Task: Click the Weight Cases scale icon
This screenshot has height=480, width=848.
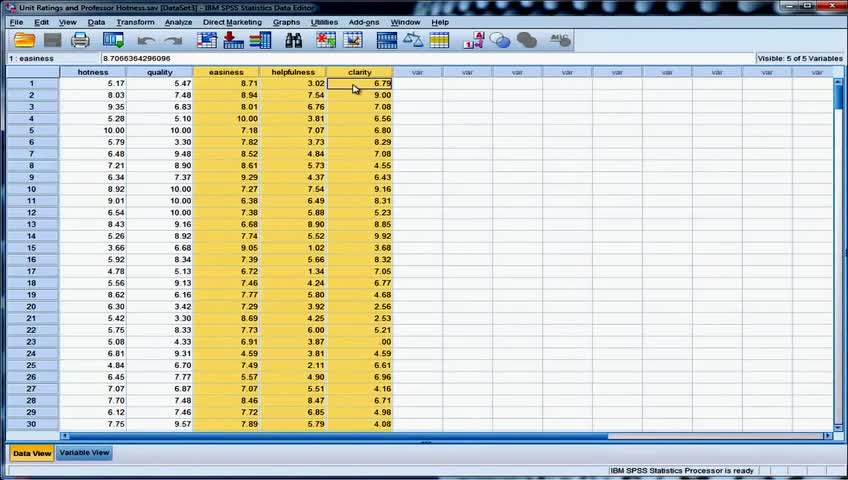Action: [x=413, y=40]
